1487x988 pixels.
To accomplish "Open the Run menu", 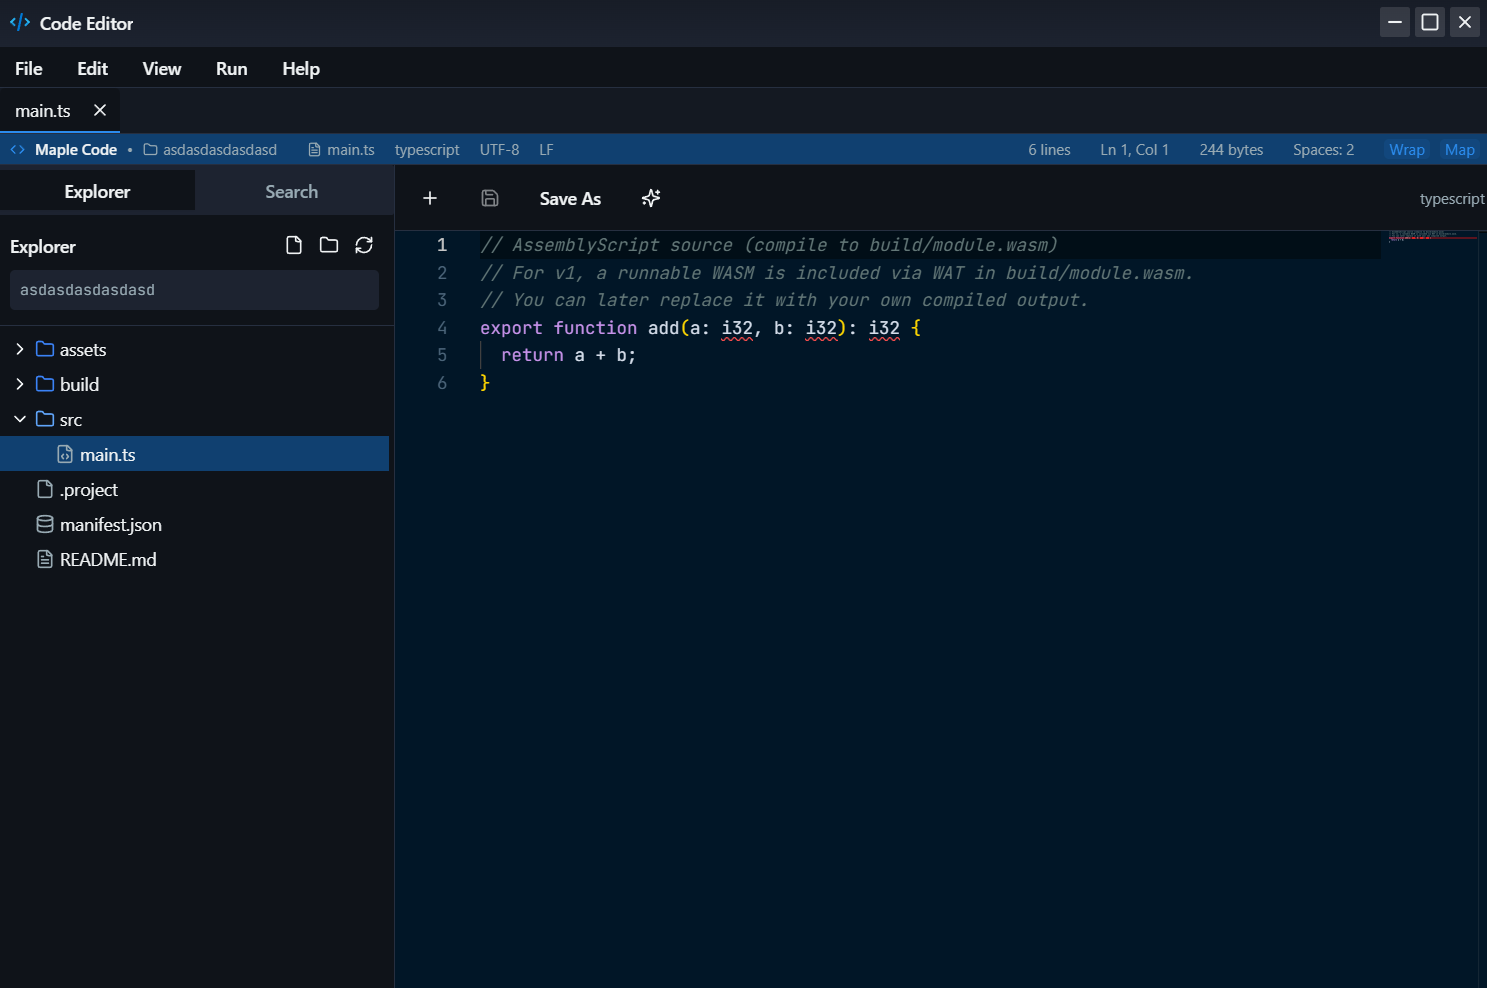I will [232, 68].
